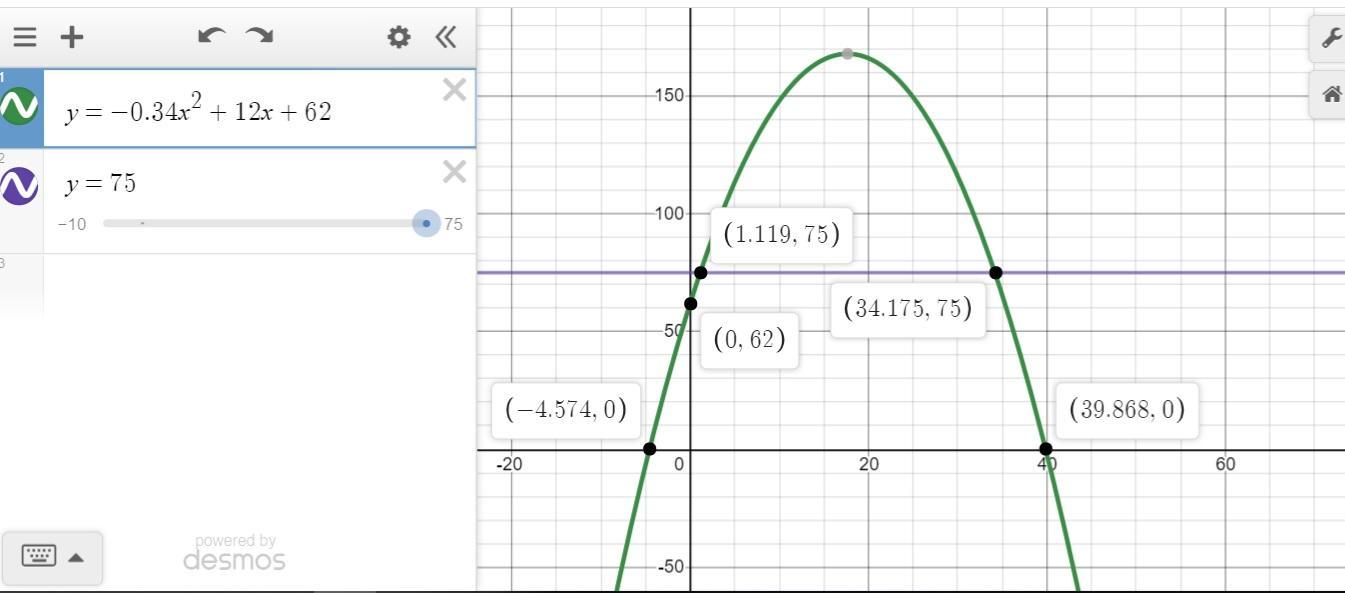The image size is (1345, 593).
Task: Click the (-4.574, 0) coordinate label
Action: 566,409
